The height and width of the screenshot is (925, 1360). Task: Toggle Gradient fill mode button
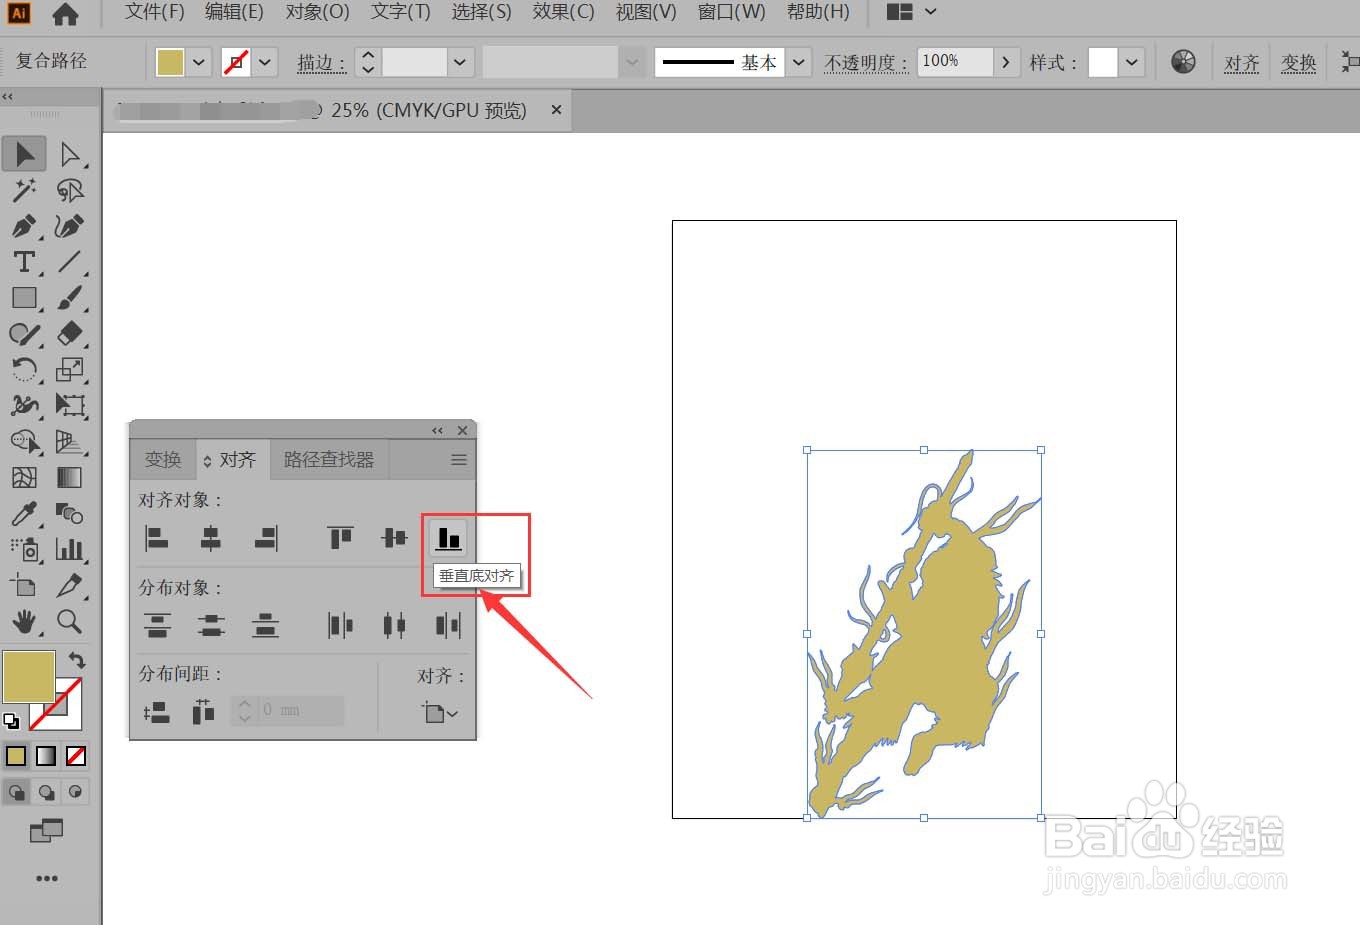tap(46, 757)
